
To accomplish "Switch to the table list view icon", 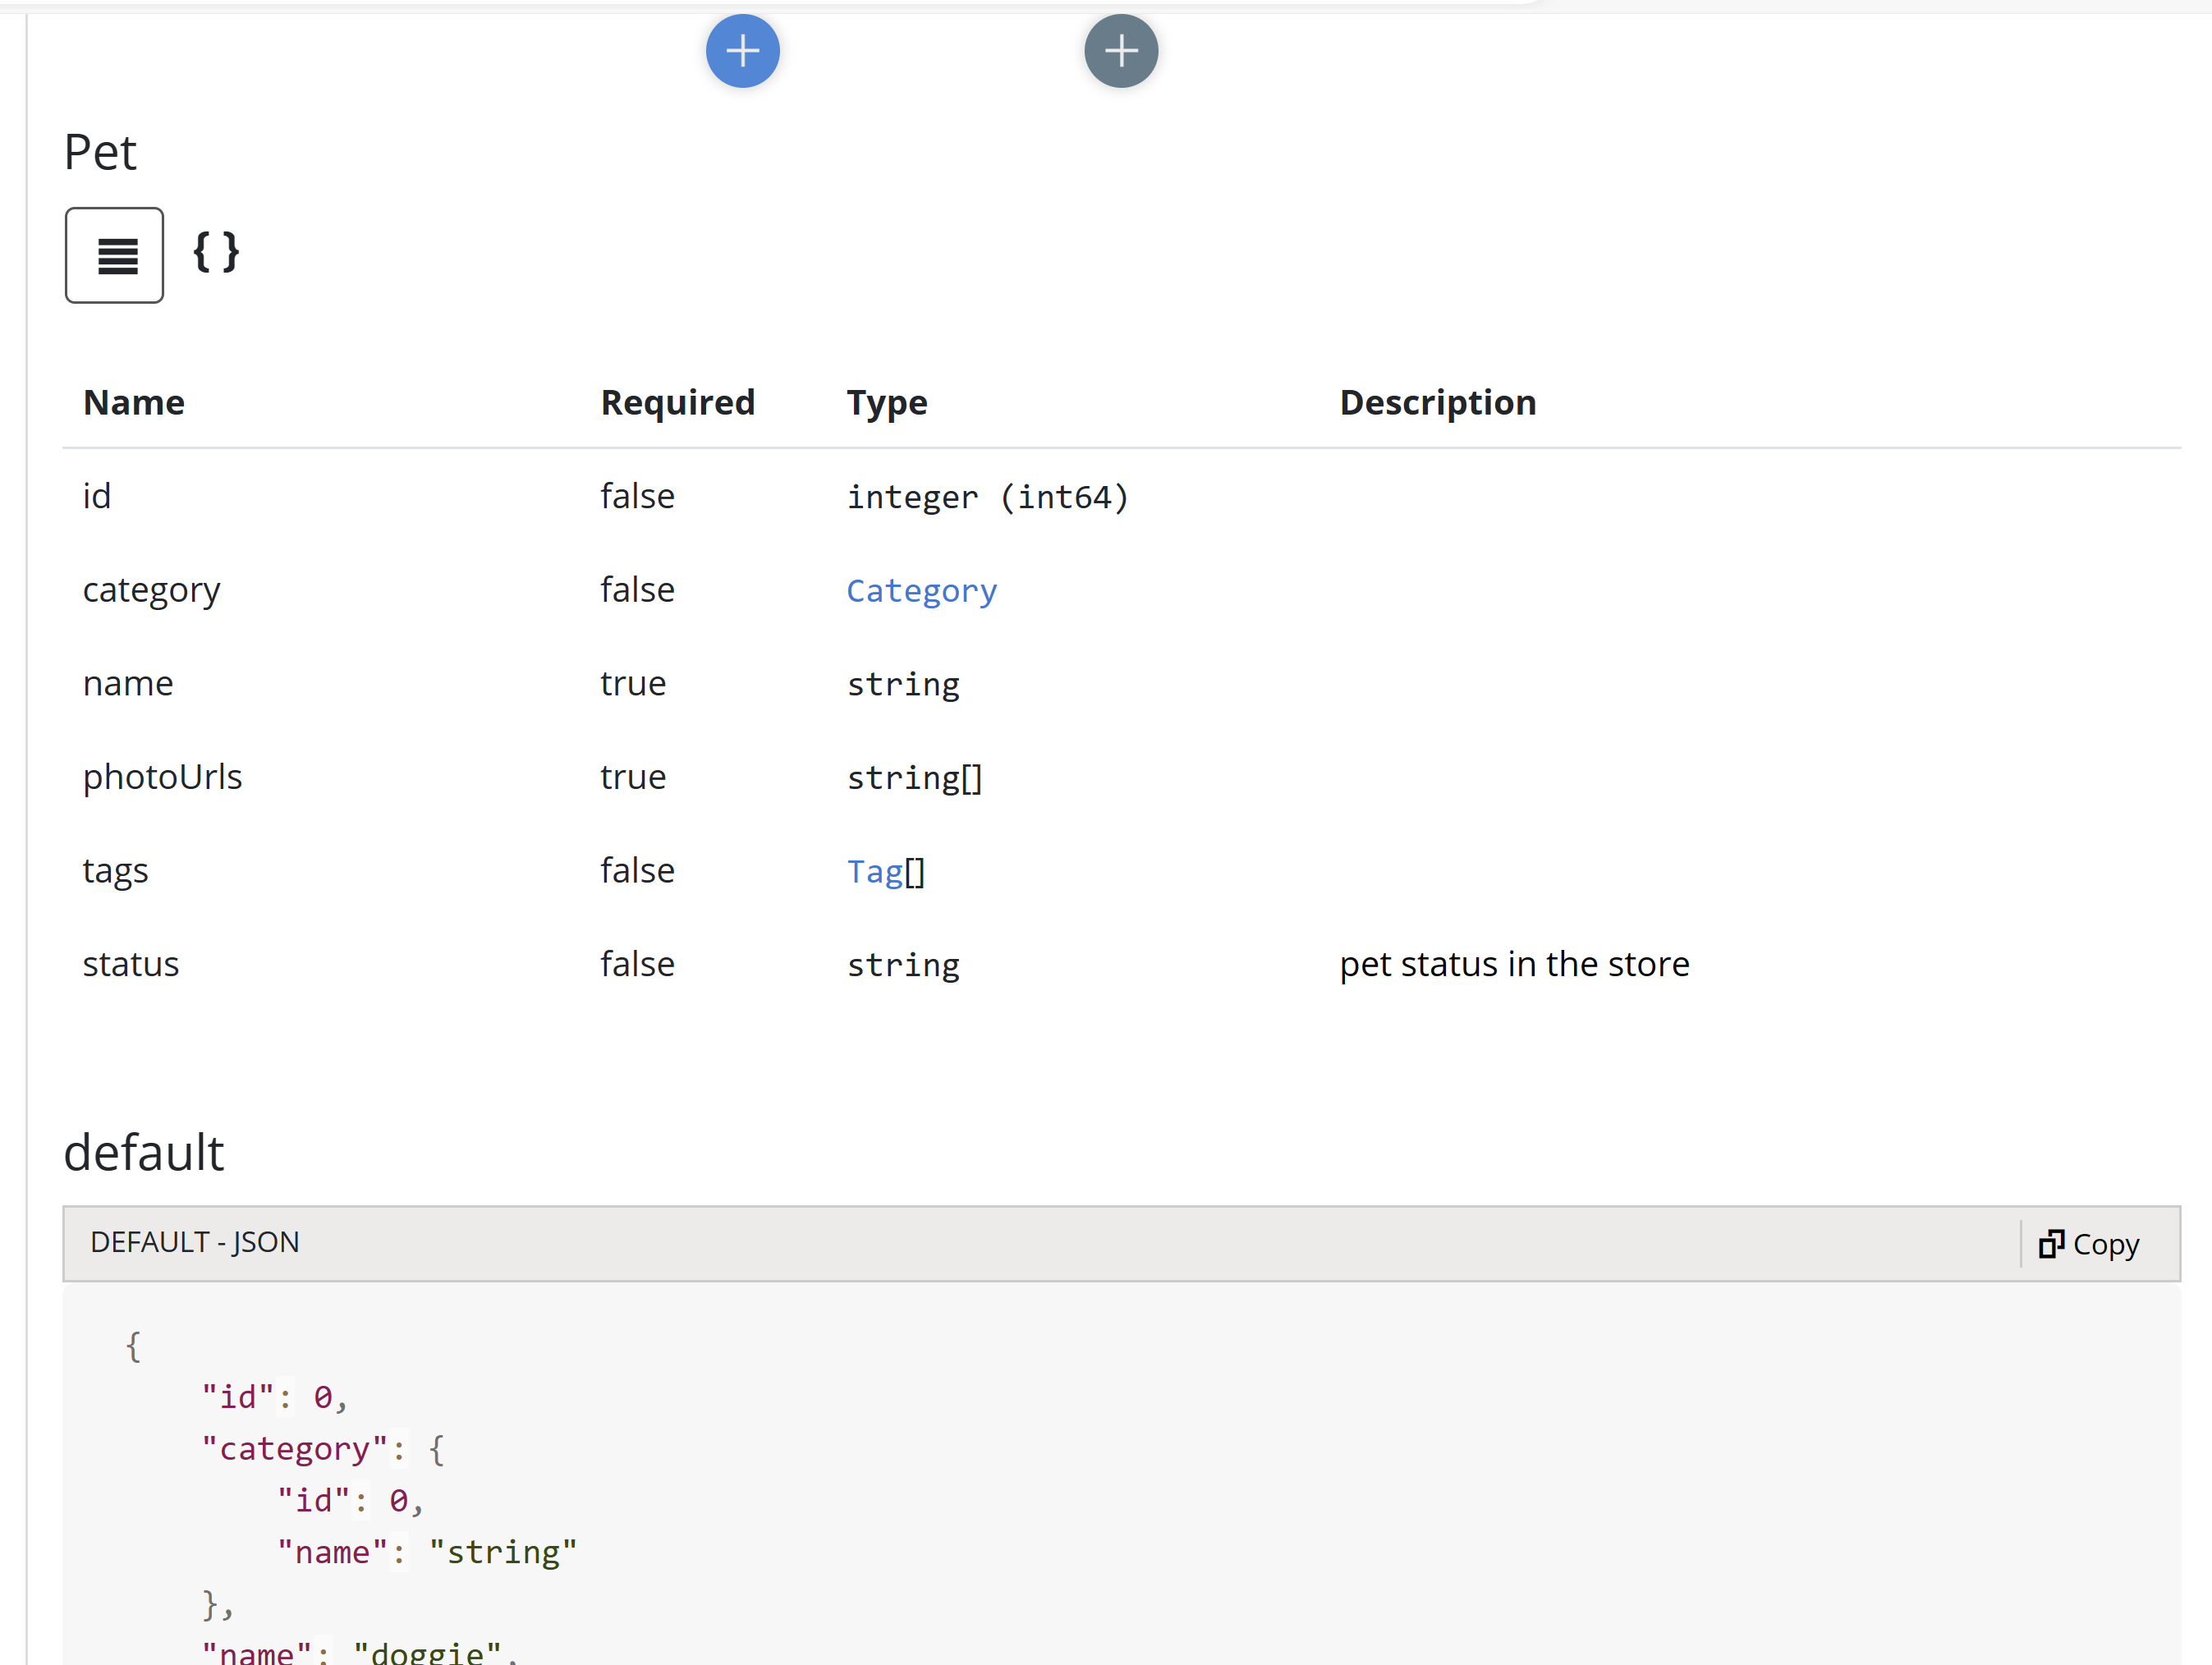I will [x=115, y=256].
